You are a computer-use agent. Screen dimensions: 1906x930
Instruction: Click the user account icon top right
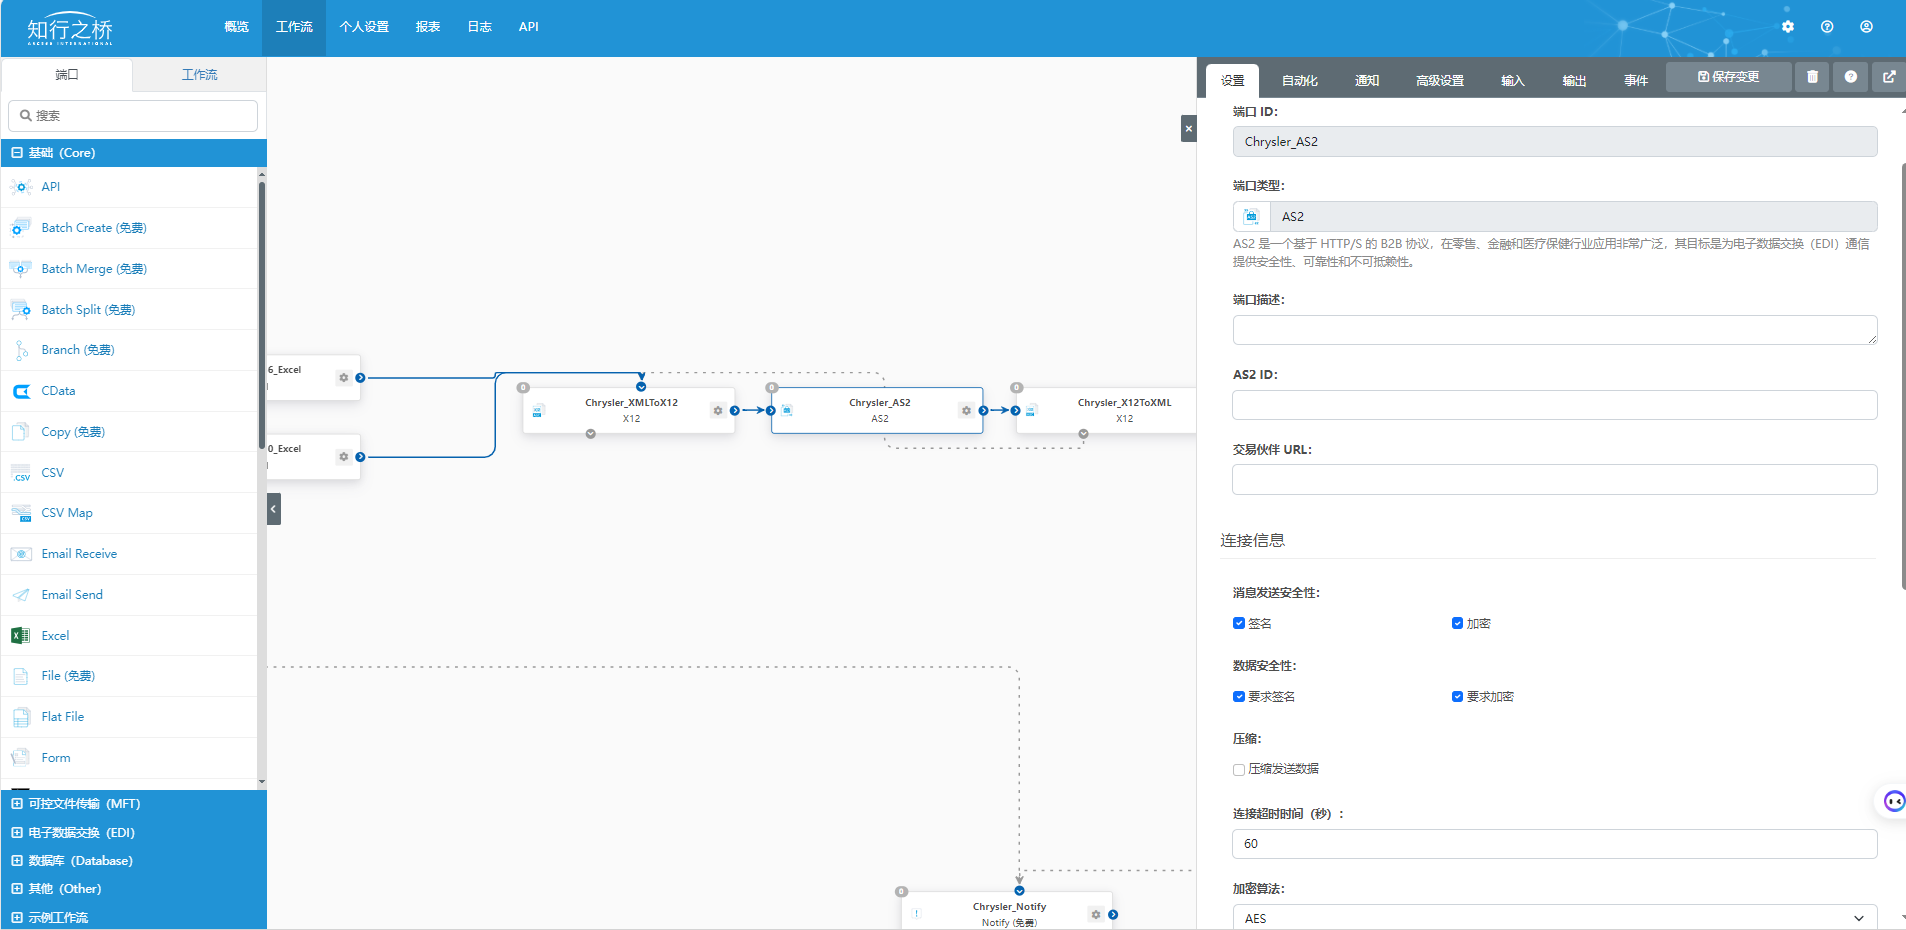point(1866,27)
